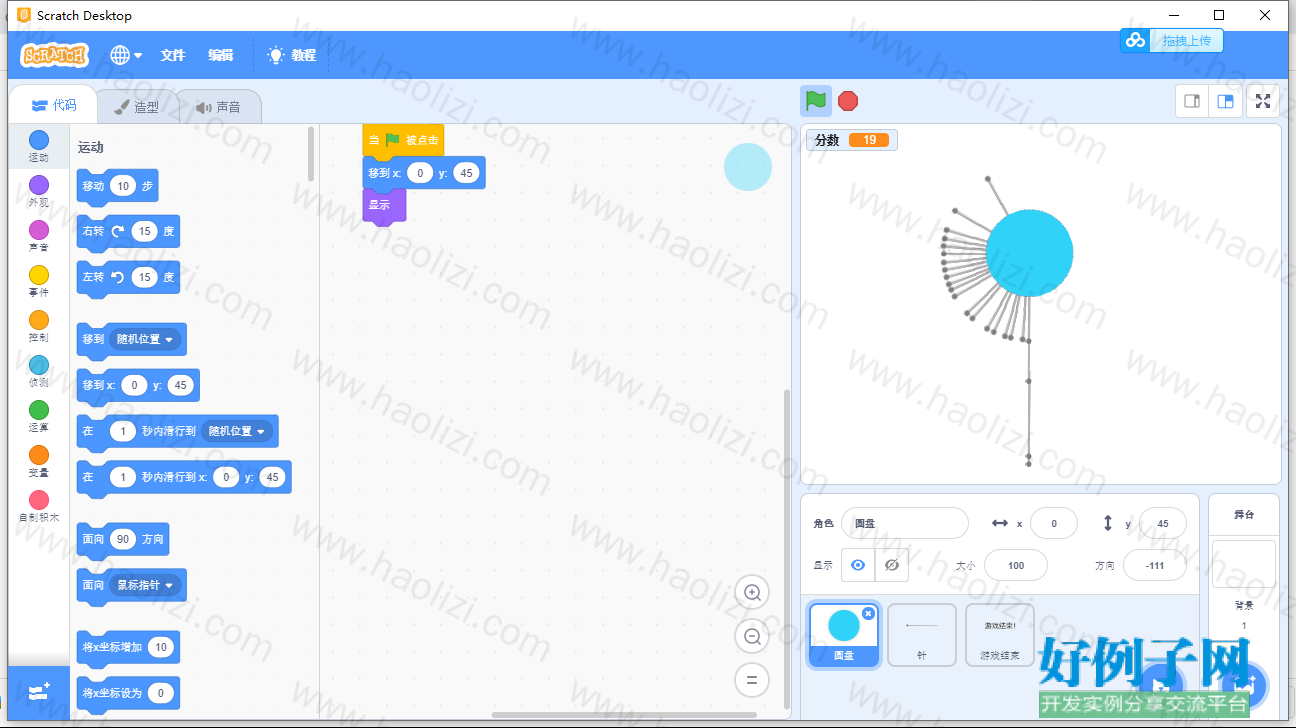
Task: Click the workspace vertical scrollbar
Action: click(786, 548)
